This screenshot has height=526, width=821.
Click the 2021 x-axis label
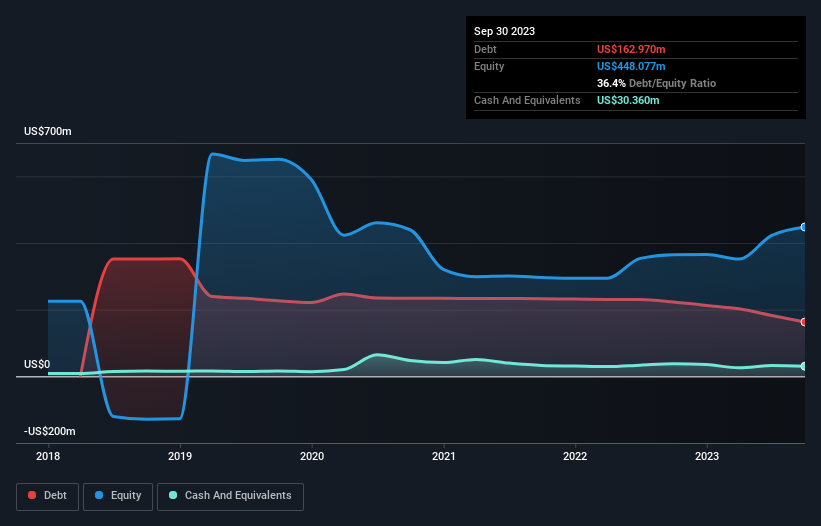[x=444, y=456]
